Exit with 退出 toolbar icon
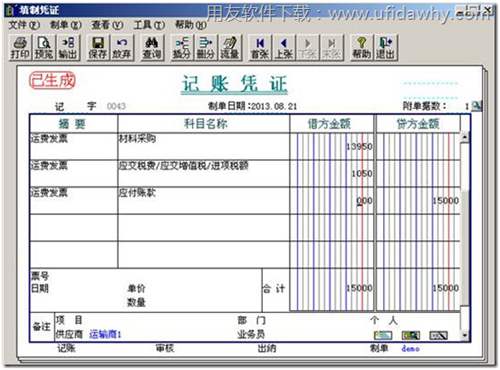This screenshot has width=500, height=370. (x=386, y=48)
